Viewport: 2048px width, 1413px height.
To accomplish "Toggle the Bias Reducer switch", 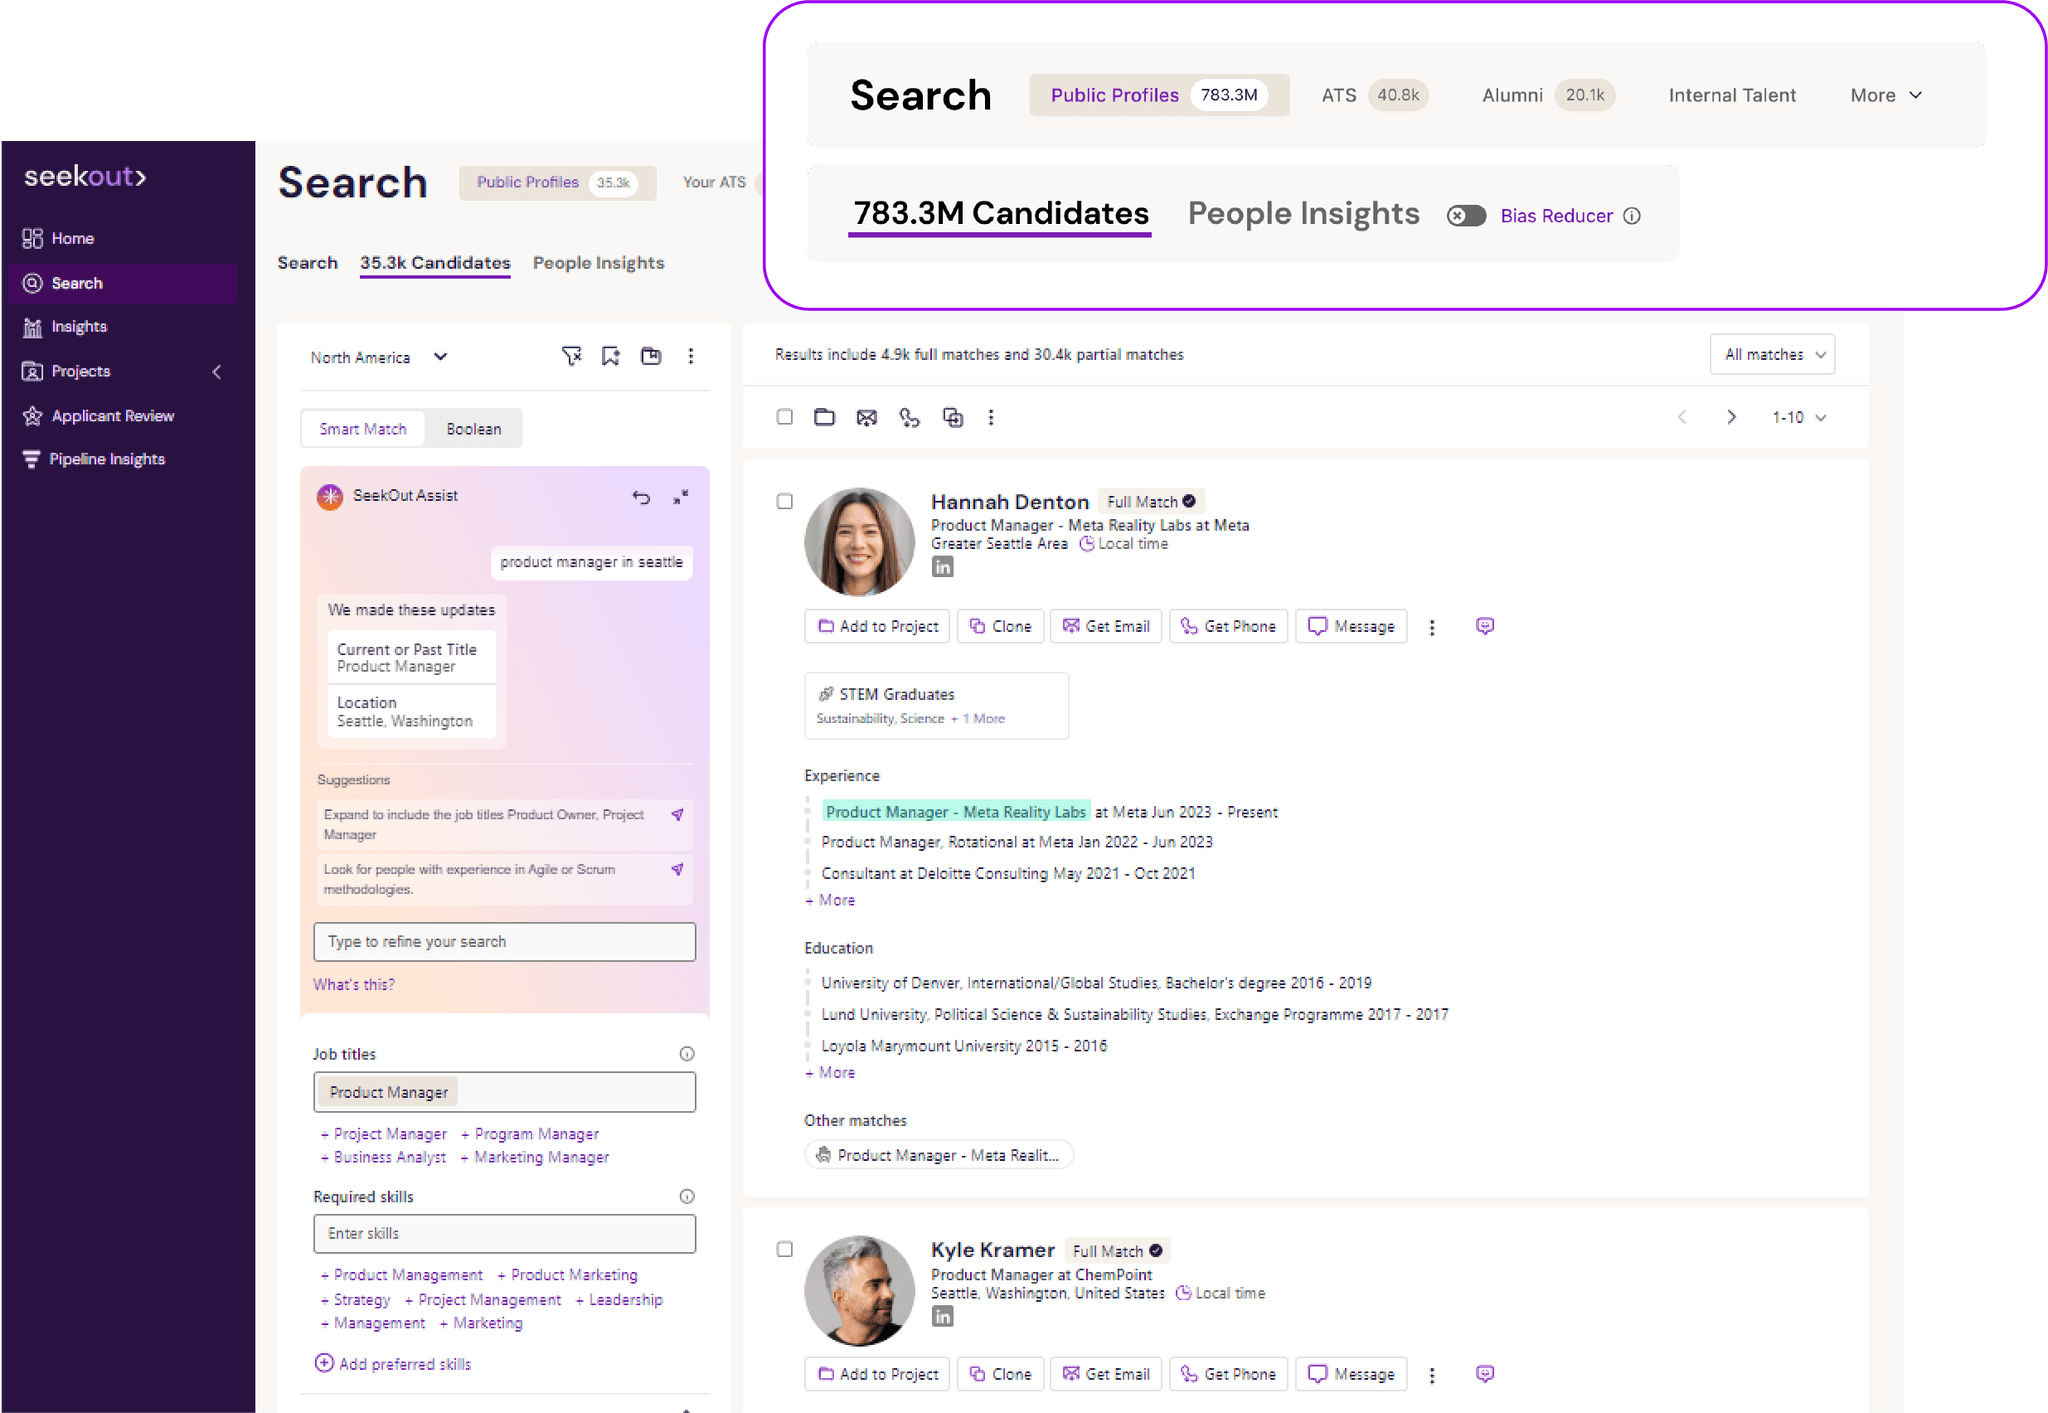I will coord(1466,216).
